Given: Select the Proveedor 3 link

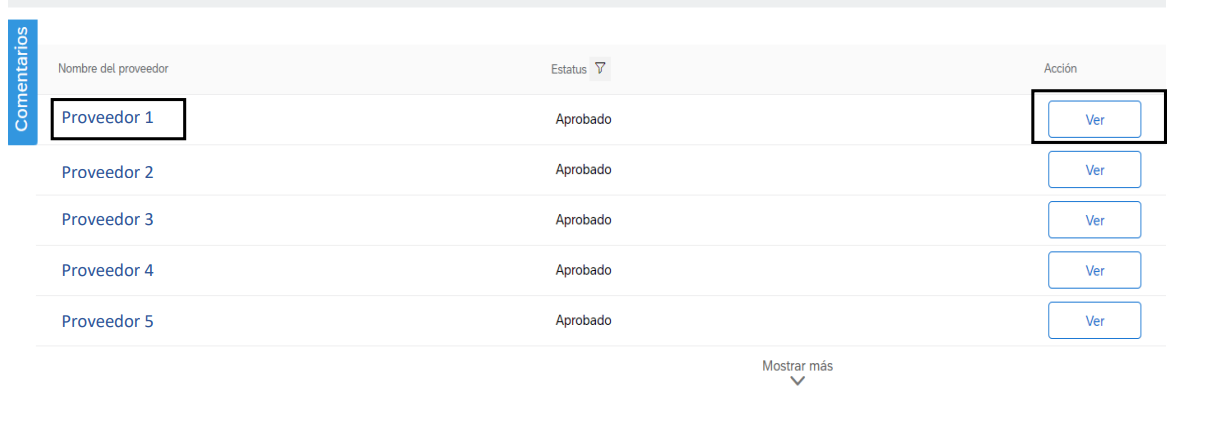Looking at the screenshot, I should (x=108, y=219).
